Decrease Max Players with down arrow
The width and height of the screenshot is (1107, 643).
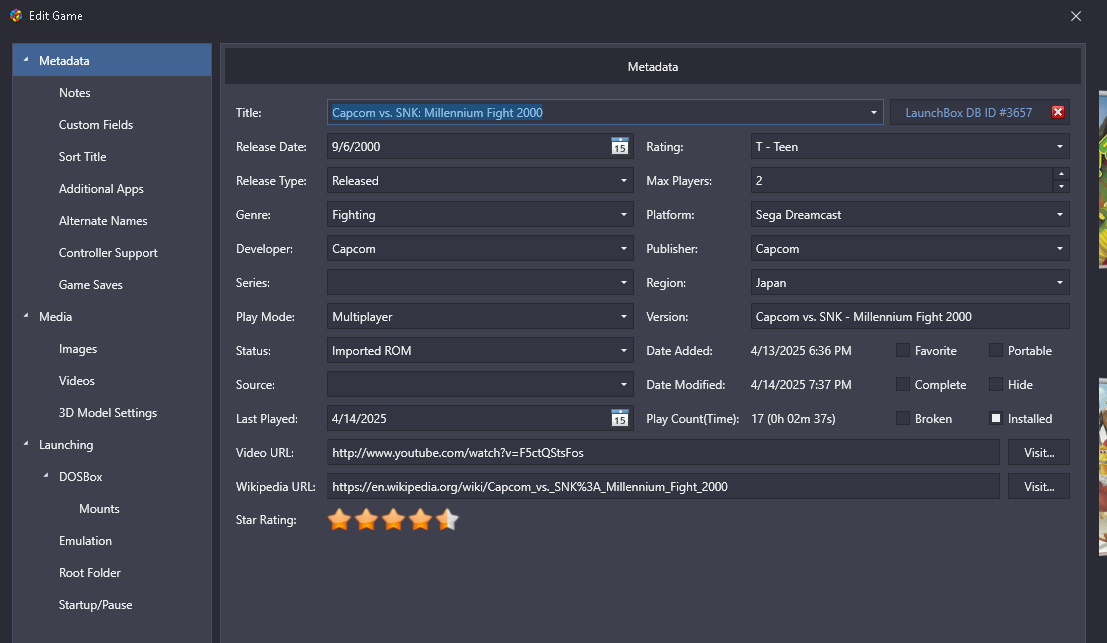click(1060, 187)
